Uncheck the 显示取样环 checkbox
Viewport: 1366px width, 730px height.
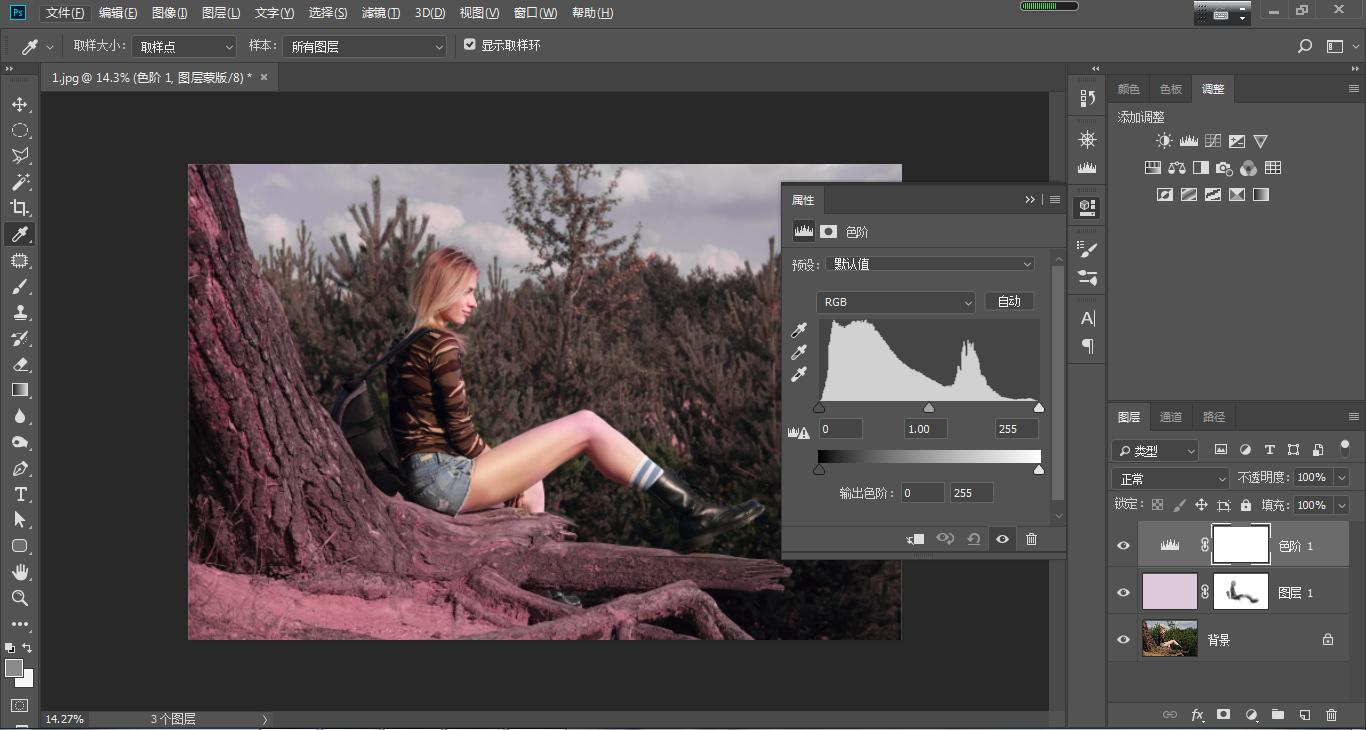pyautogui.click(x=469, y=45)
